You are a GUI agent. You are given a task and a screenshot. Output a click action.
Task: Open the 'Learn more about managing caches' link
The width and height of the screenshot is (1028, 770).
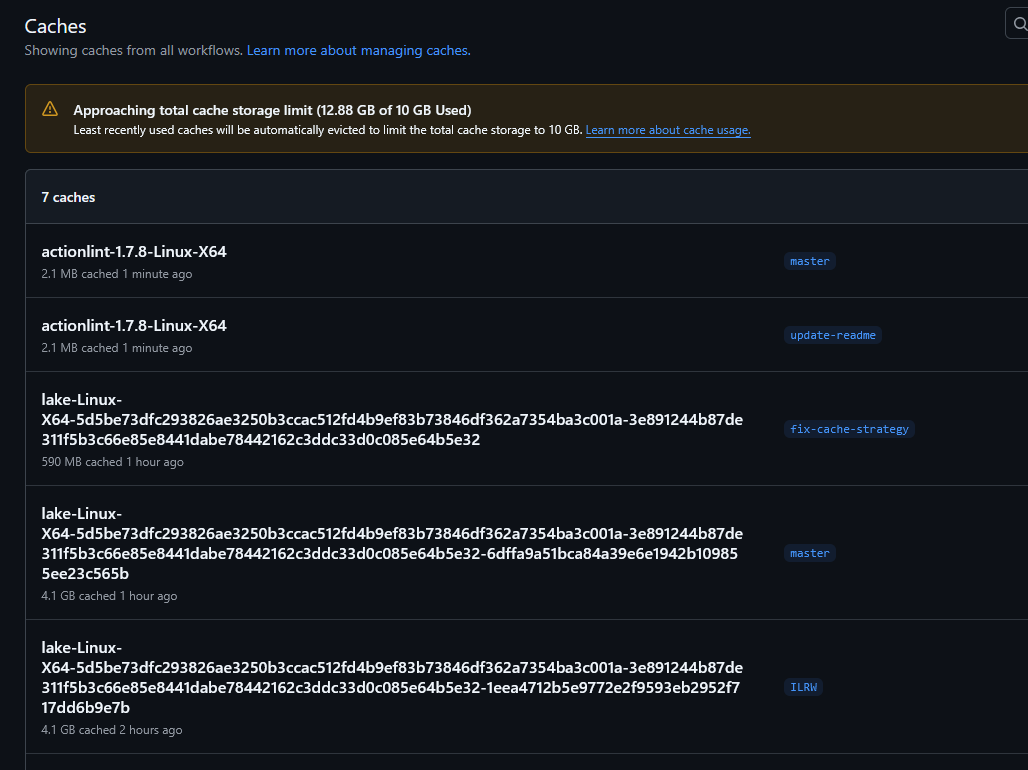pyautogui.click(x=358, y=50)
